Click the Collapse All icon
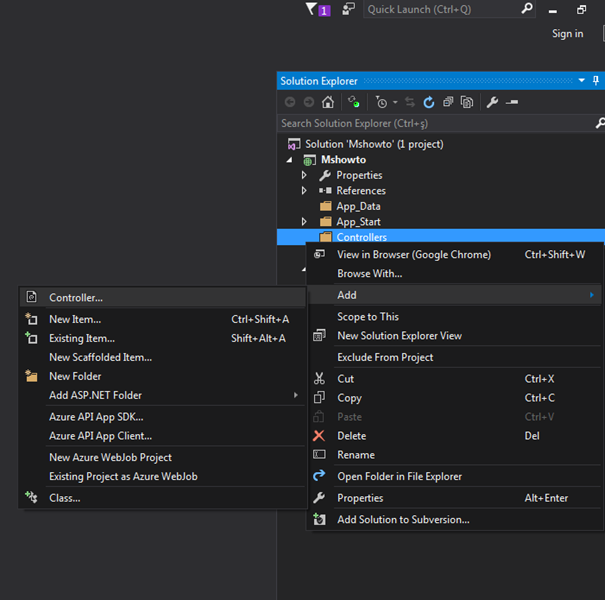Screen dimensions: 605x600 [448, 102]
